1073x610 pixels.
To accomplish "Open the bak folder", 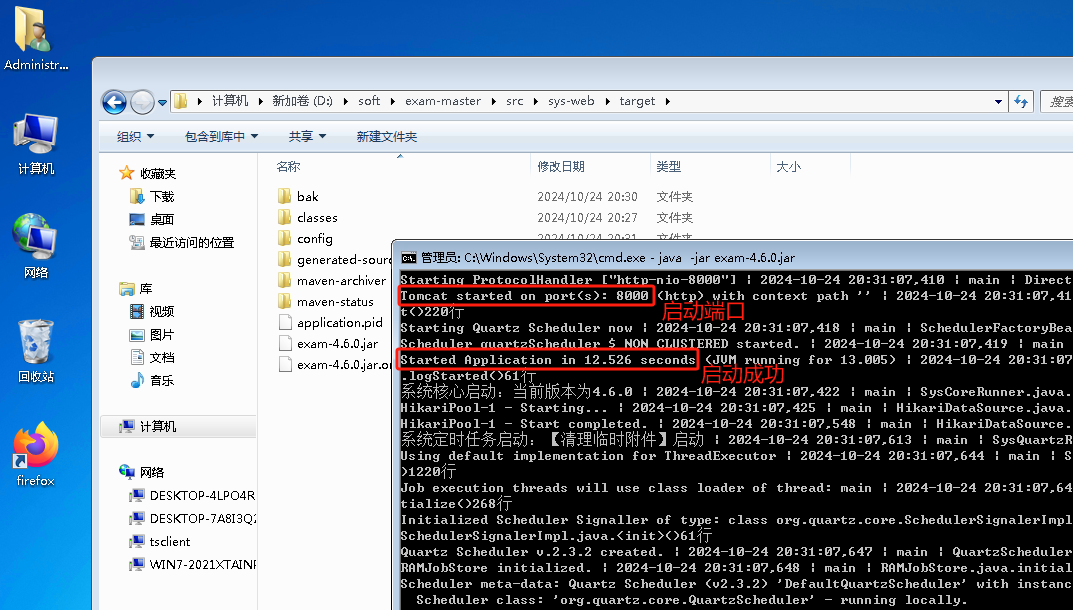I will point(307,197).
